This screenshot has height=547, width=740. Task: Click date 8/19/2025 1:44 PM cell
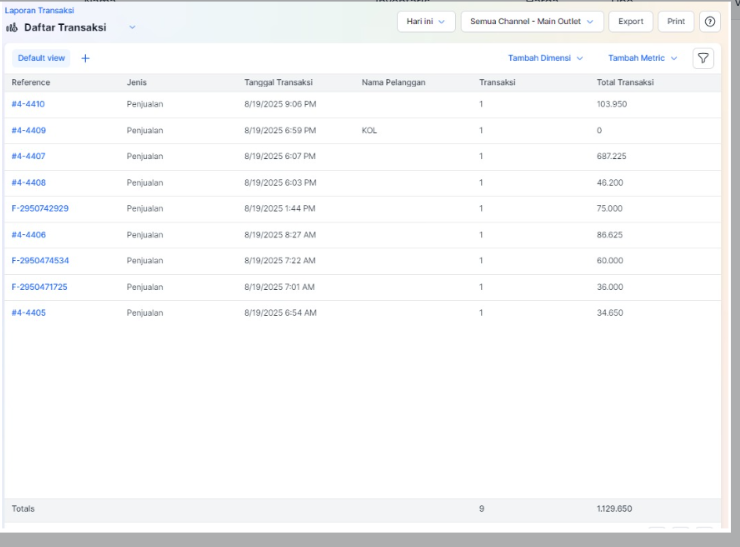pos(279,209)
